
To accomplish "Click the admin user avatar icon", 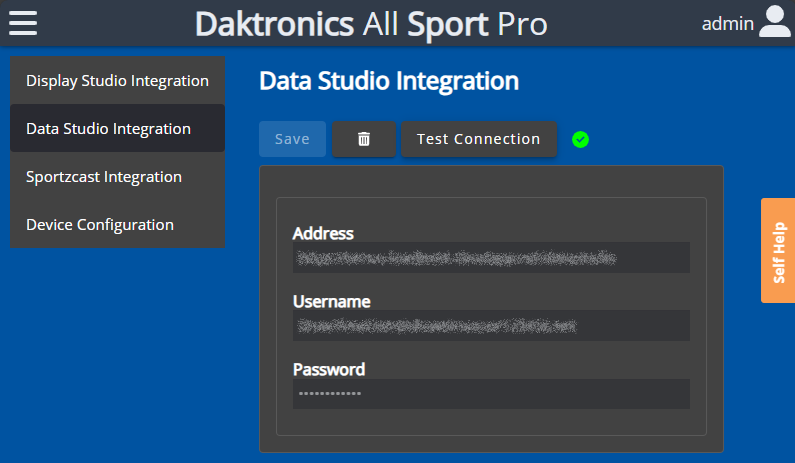I will pyautogui.click(x=774, y=22).
